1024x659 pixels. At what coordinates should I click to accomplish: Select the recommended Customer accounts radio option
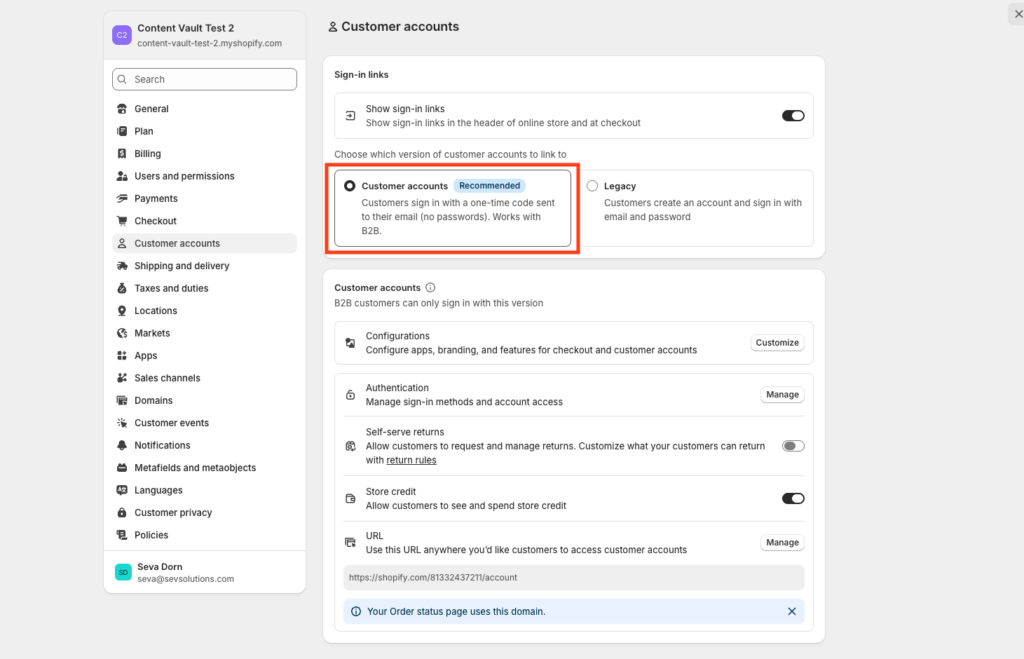coord(349,186)
